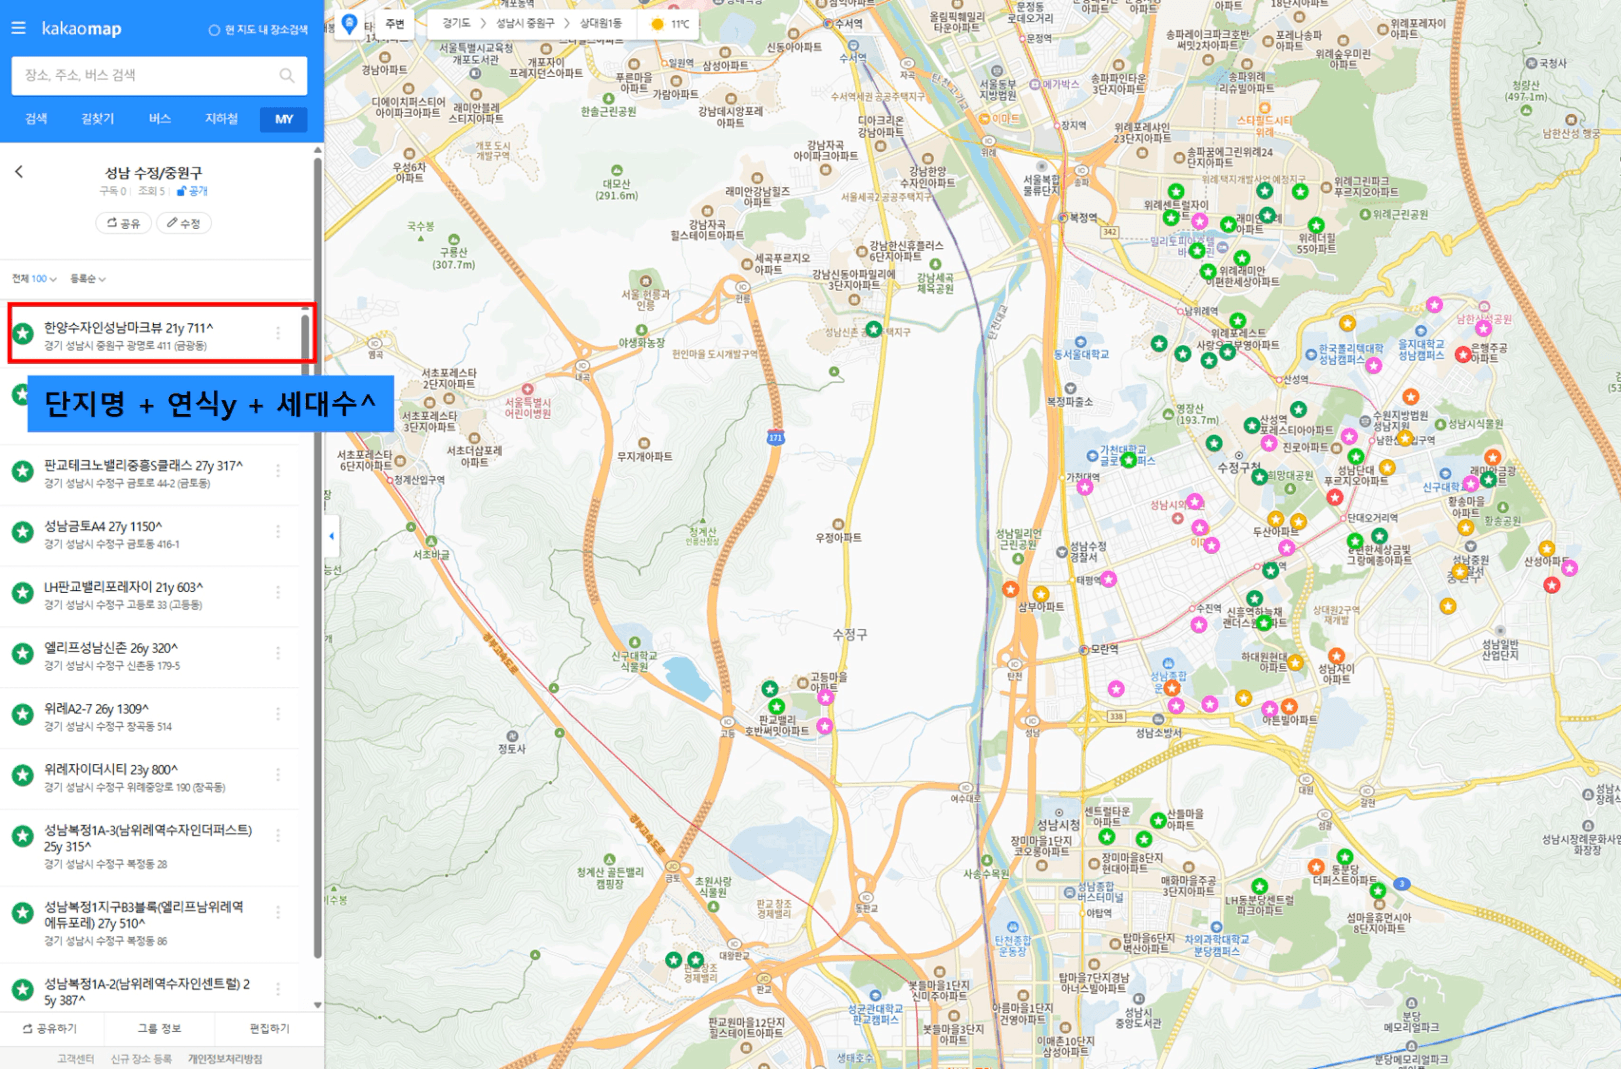Open the 등록순 sort dropdown
The height and width of the screenshot is (1069, 1621).
pyautogui.click(x=88, y=279)
